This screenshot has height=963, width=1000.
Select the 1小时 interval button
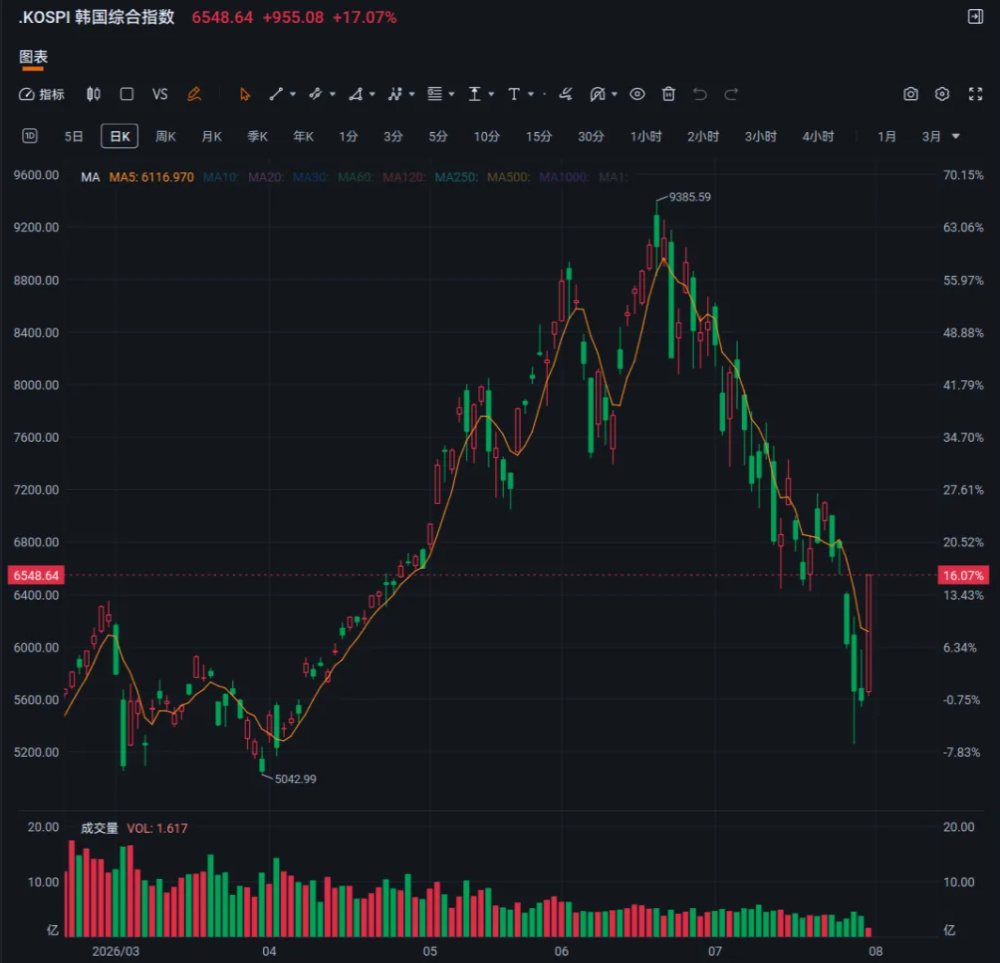click(x=646, y=136)
